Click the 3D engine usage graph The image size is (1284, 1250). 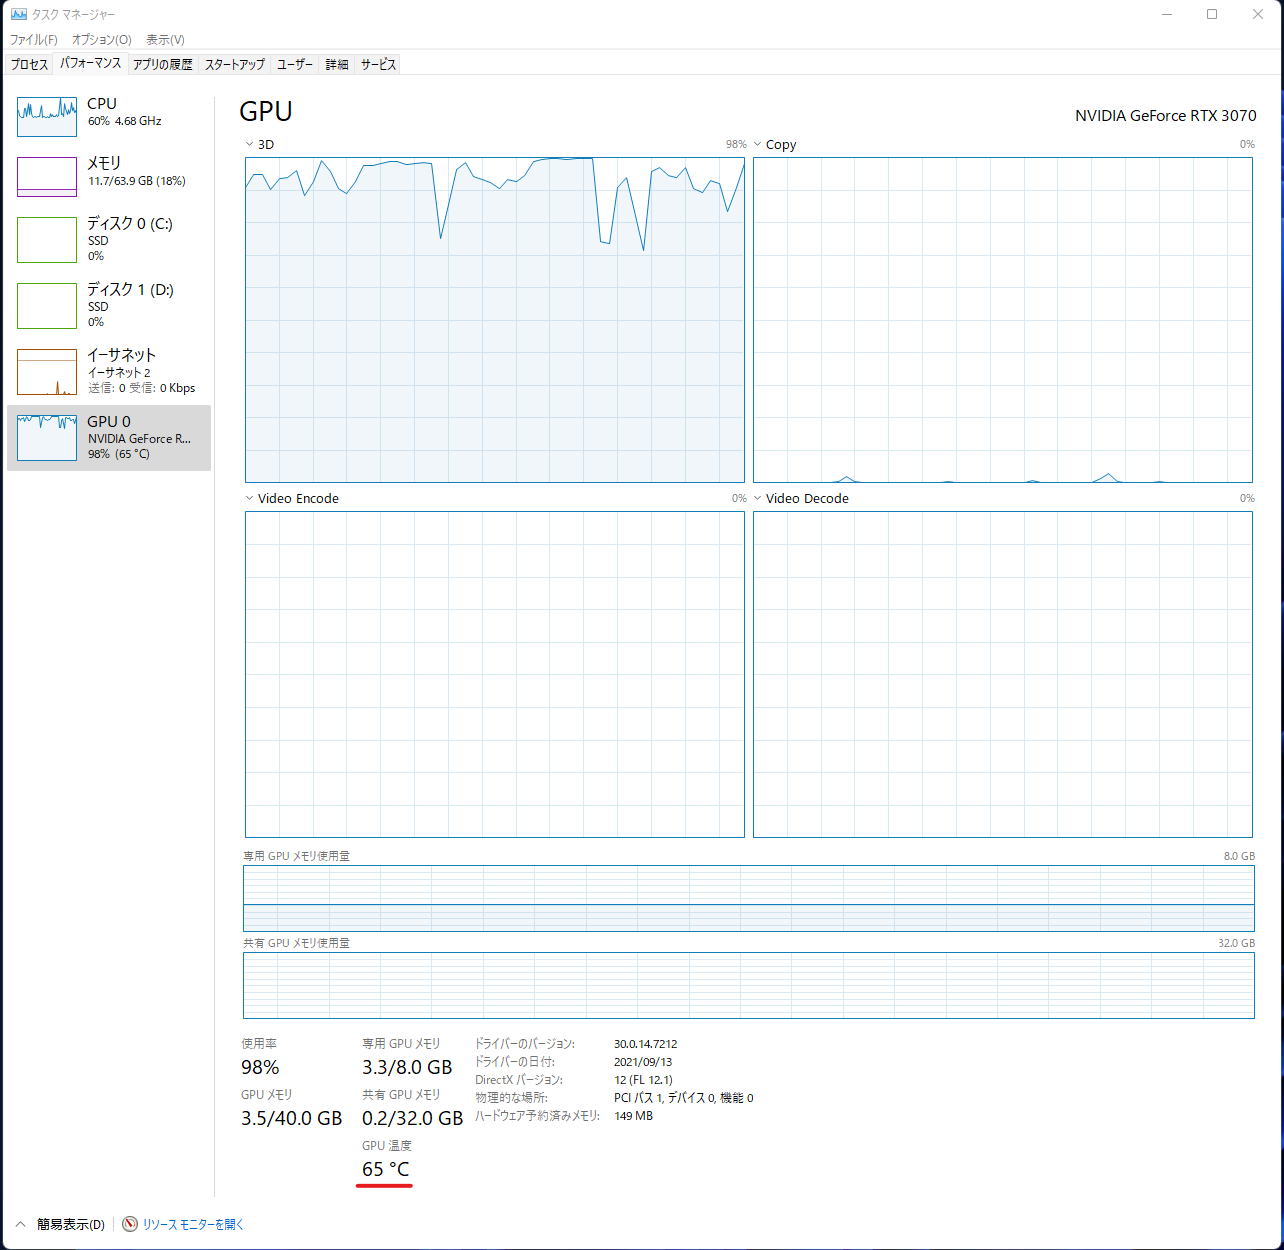[495, 320]
